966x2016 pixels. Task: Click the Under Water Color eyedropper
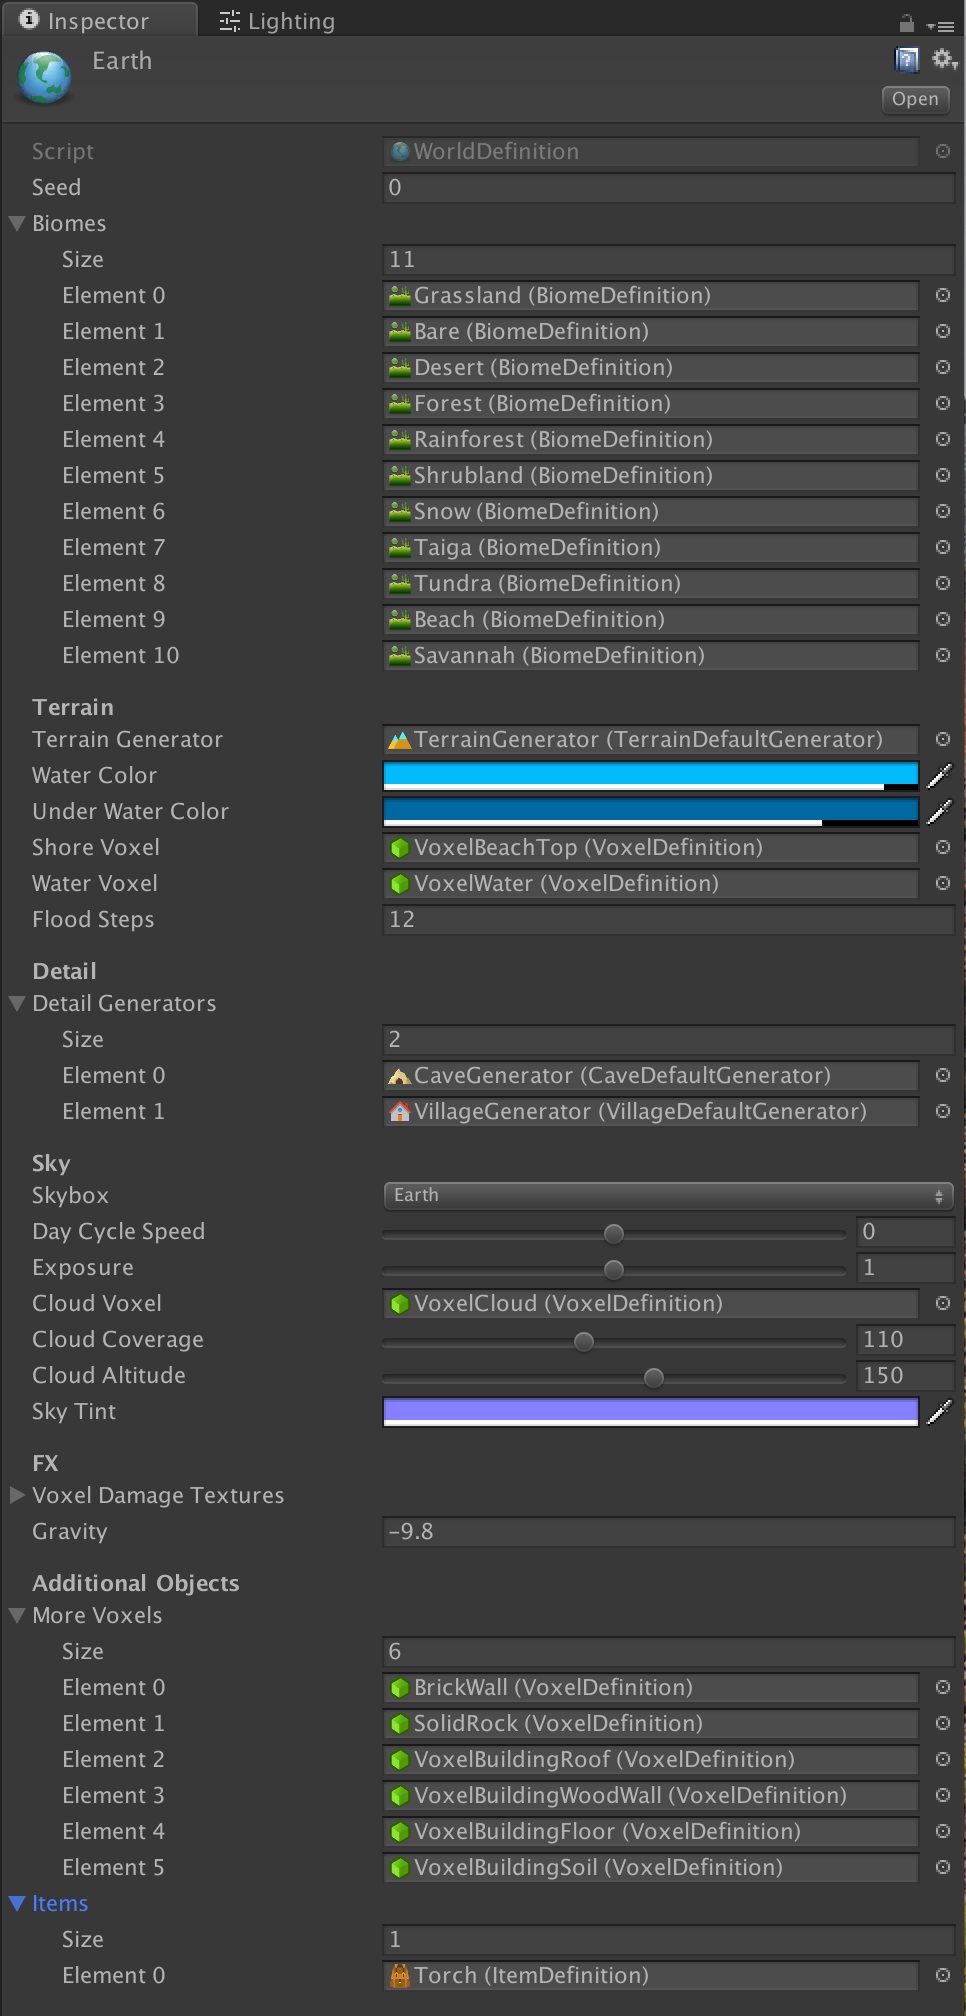939,812
